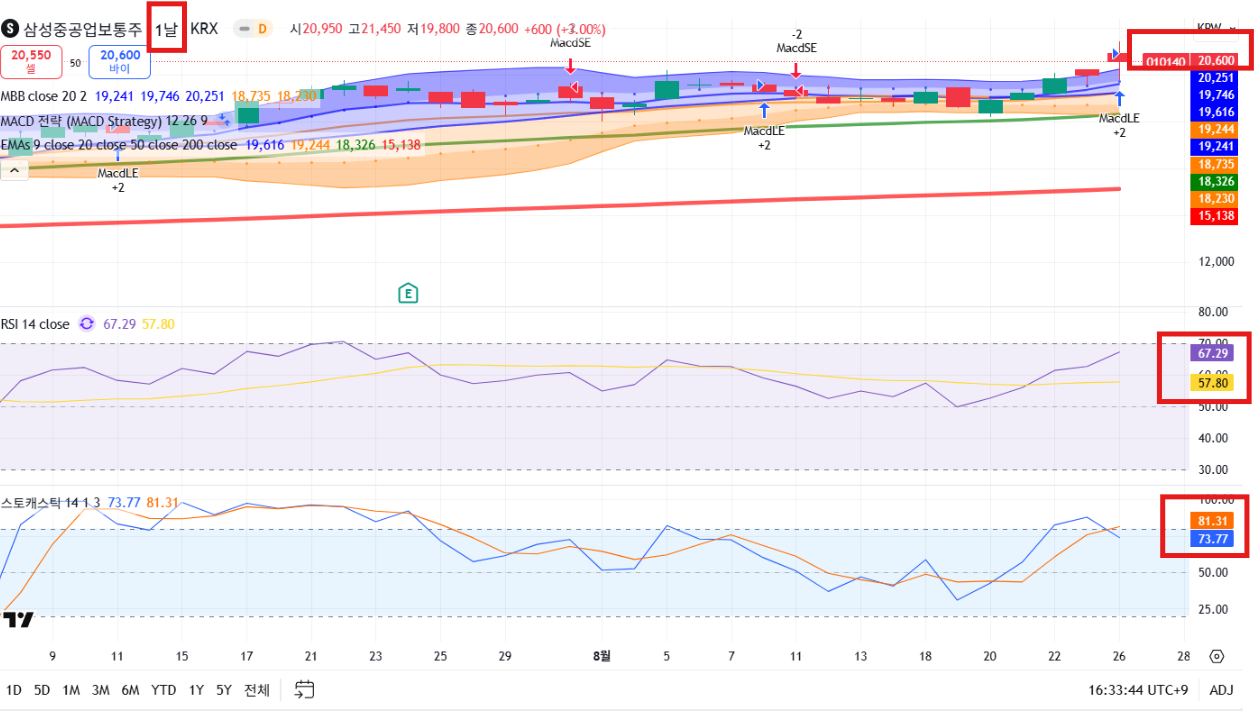Click the blue 19,616 price axis label

pos(1215,112)
